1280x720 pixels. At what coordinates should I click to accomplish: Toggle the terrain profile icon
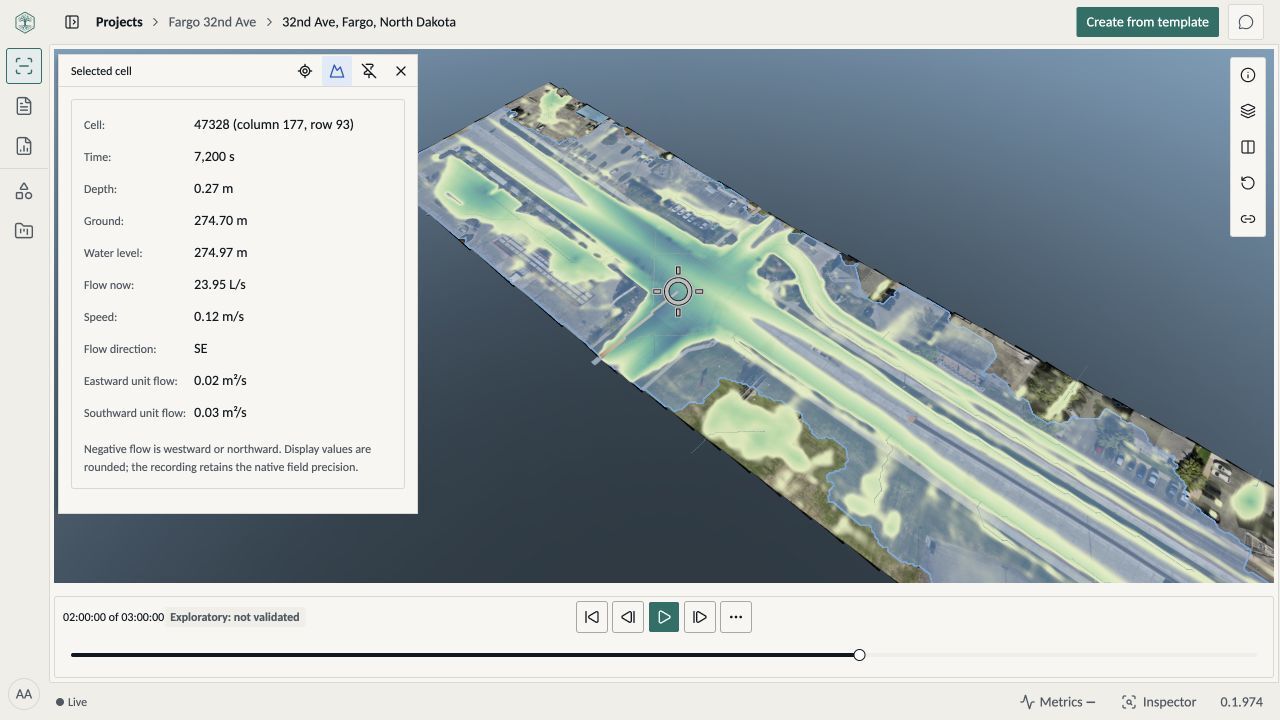(337, 71)
